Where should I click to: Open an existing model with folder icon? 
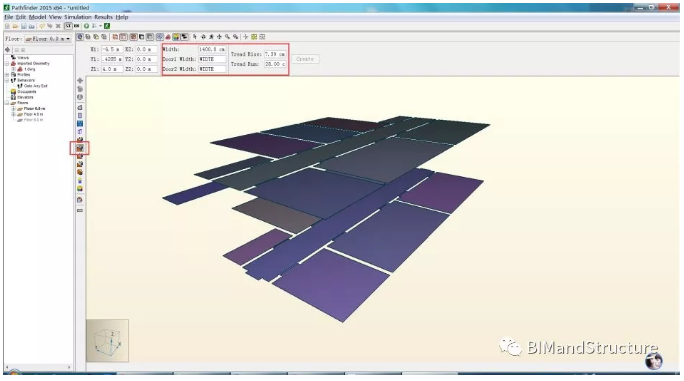pos(15,26)
